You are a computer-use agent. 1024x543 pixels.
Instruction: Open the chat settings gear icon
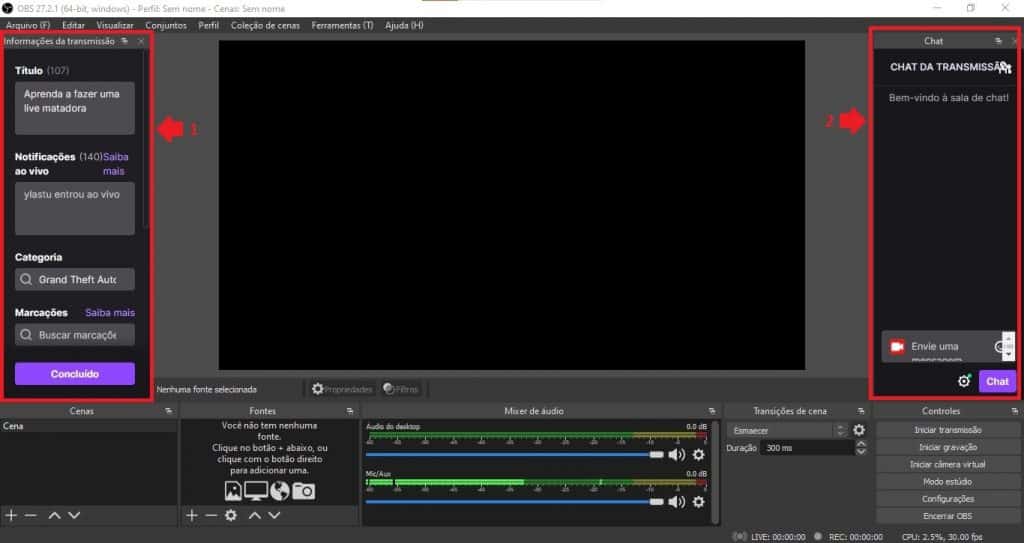(965, 381)
